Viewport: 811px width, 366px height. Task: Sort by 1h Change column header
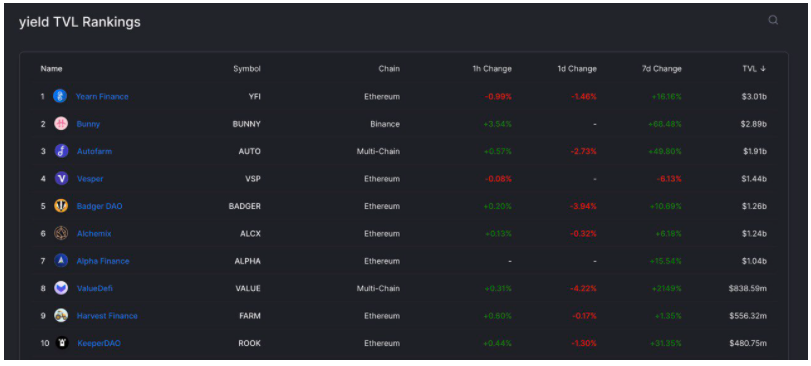click(492, 69)
